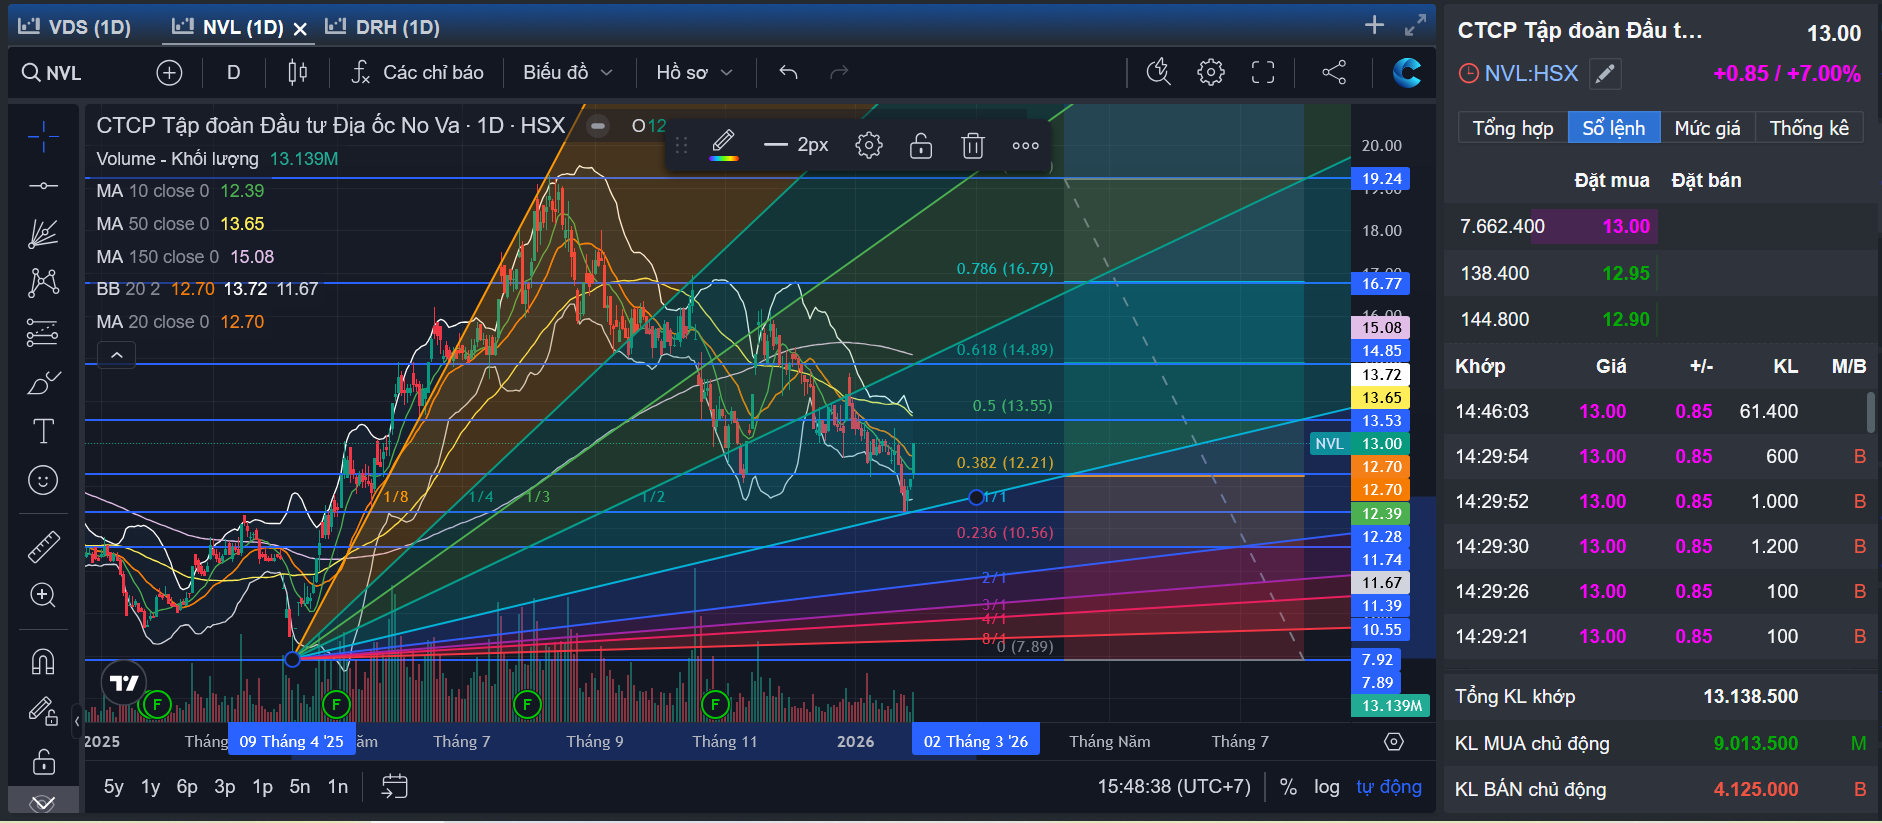Click the drag handle of drawing toolbar
Image resolution: width=1882 pixels, height=823 pixels.
682,146
